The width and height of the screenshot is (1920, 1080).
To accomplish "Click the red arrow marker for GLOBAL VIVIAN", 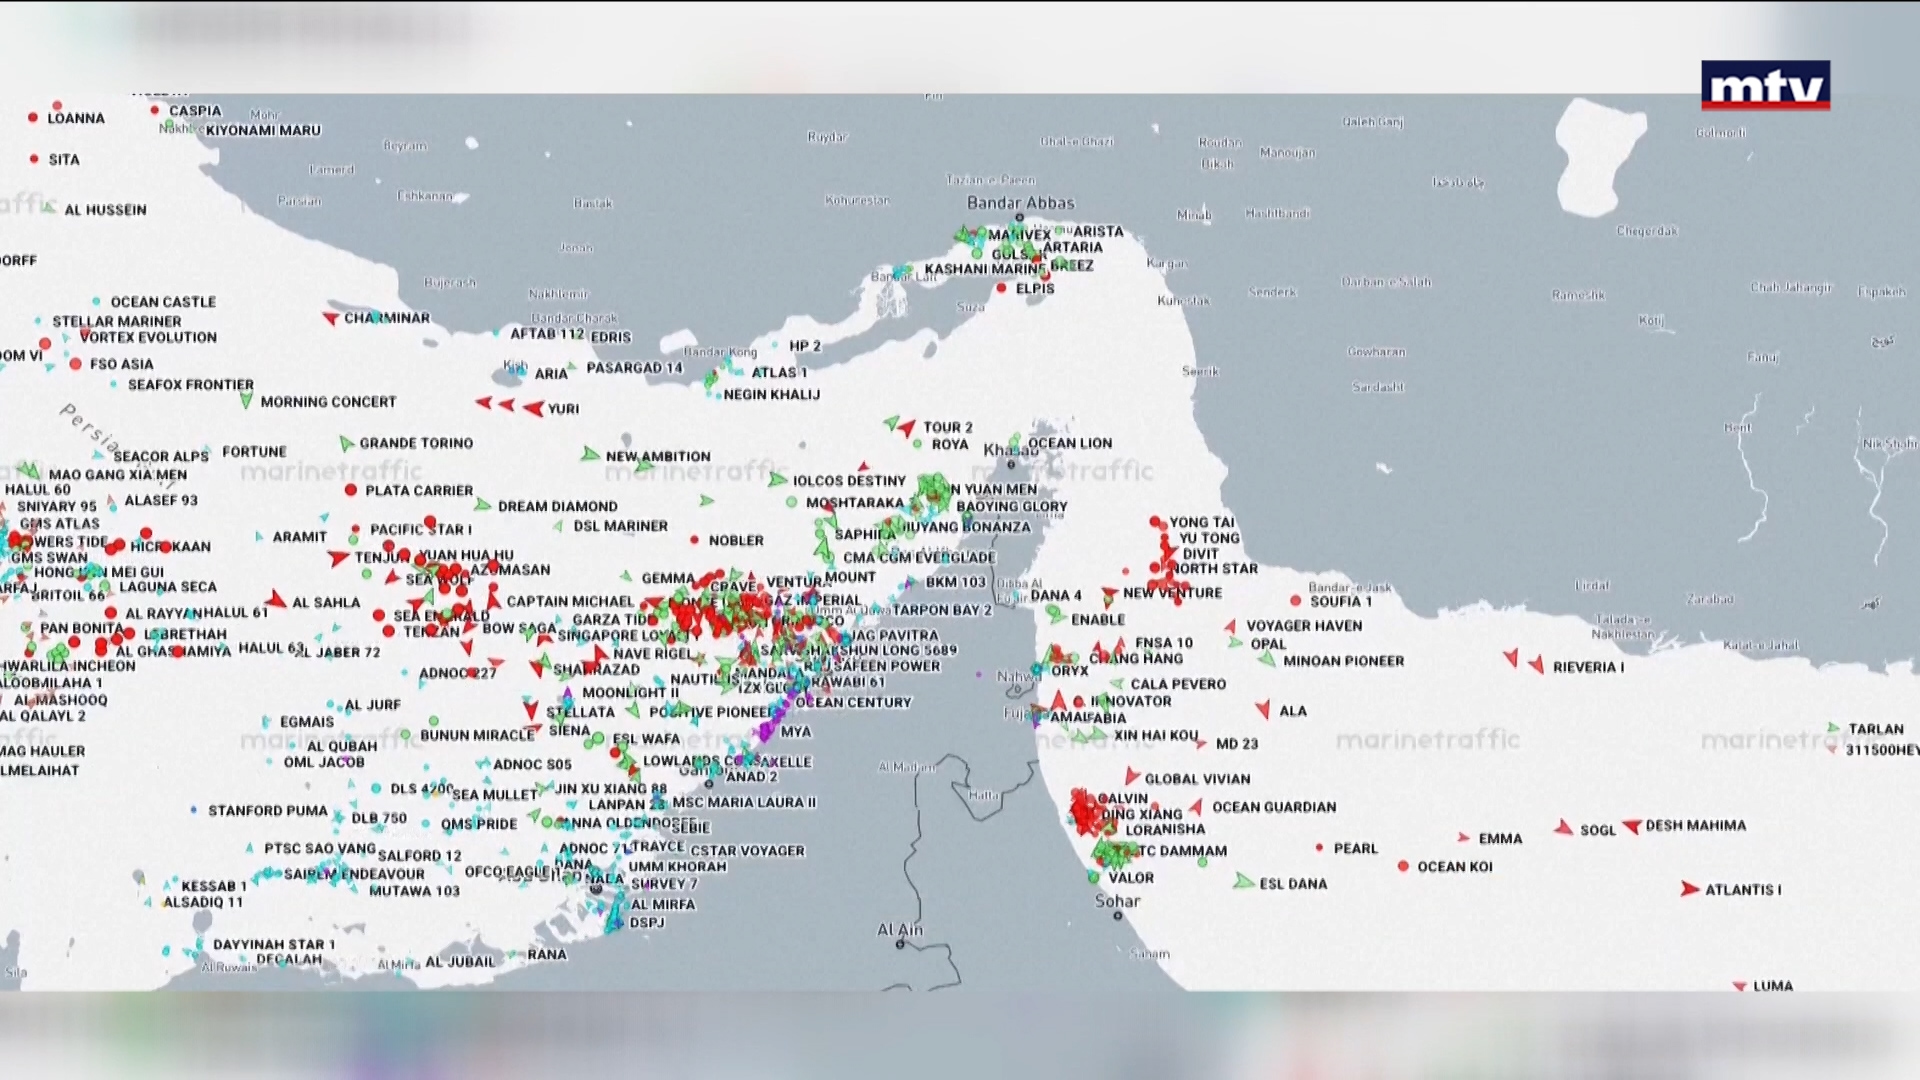I will (x=1131, y=776).
